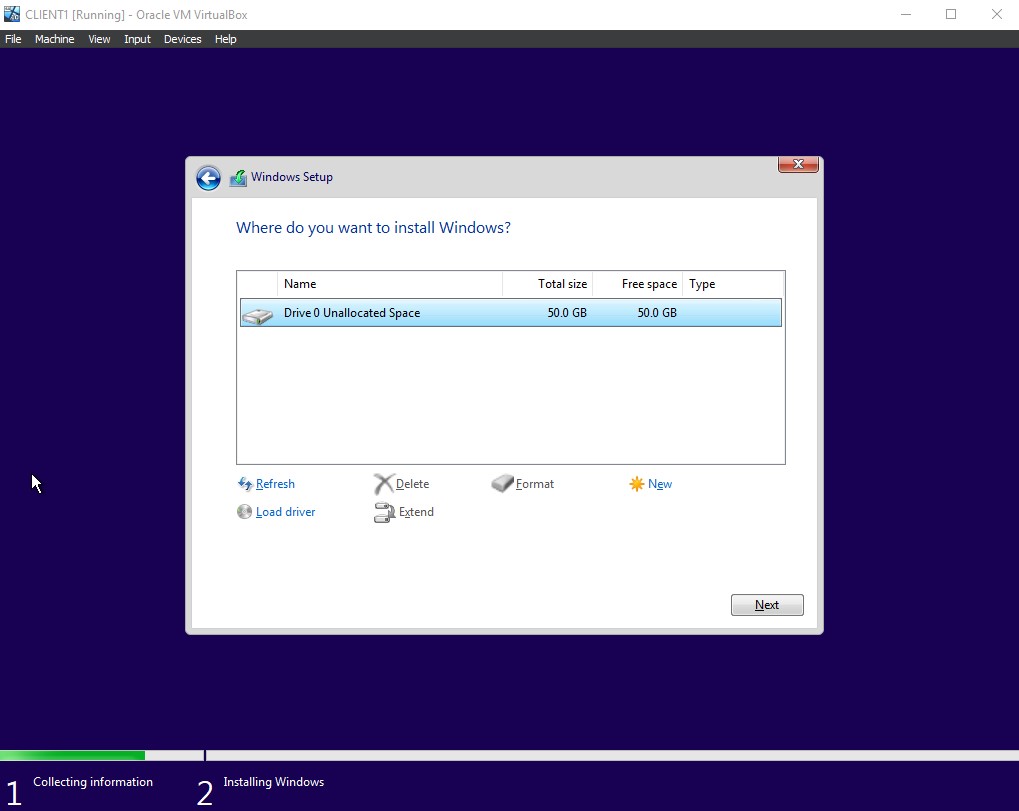Click the Installing Windows step label
Viewport: 1019px width, 811px height.
click(x=274, y=782)
